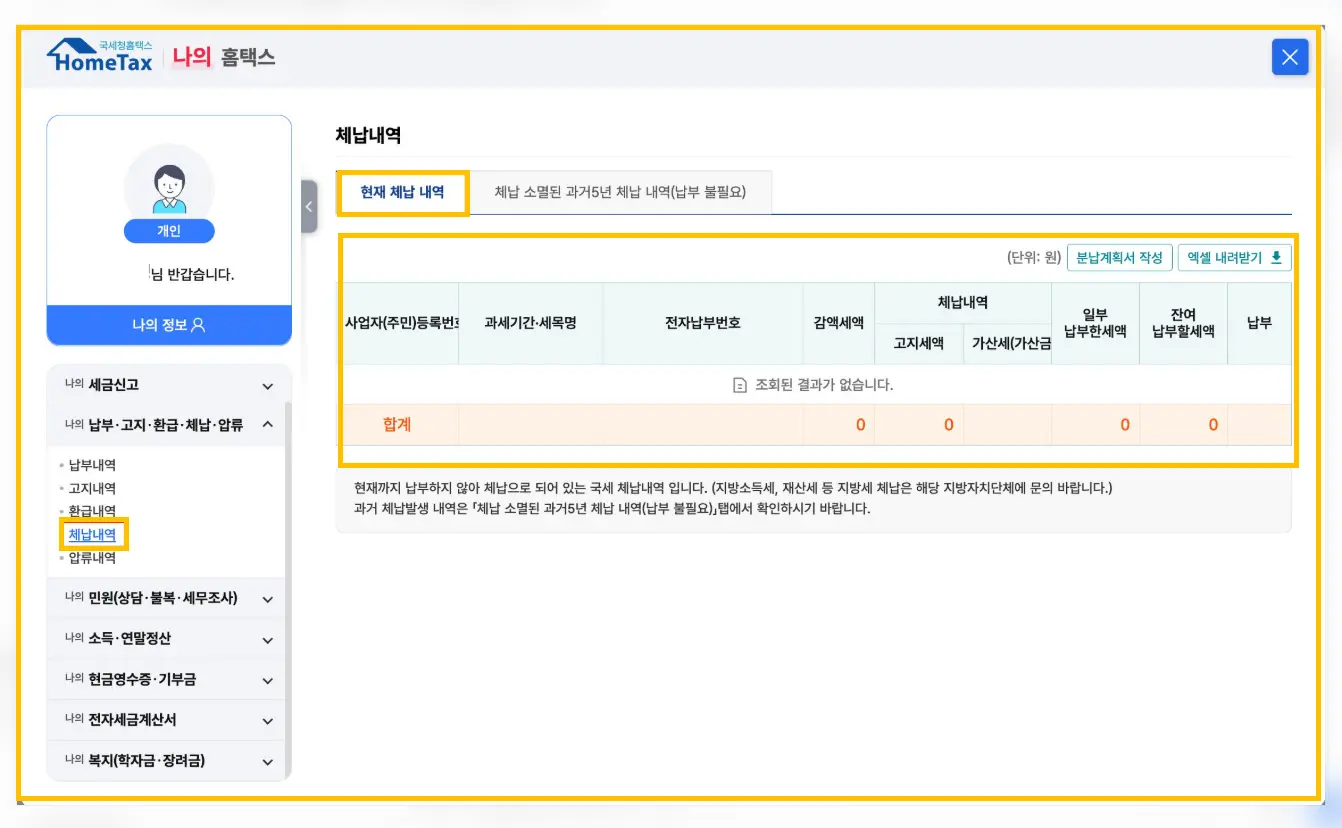Screen dimensions: 1342x828
Task: Click 조회된 결과가 없습니다 message
Action: pos(813,385)
